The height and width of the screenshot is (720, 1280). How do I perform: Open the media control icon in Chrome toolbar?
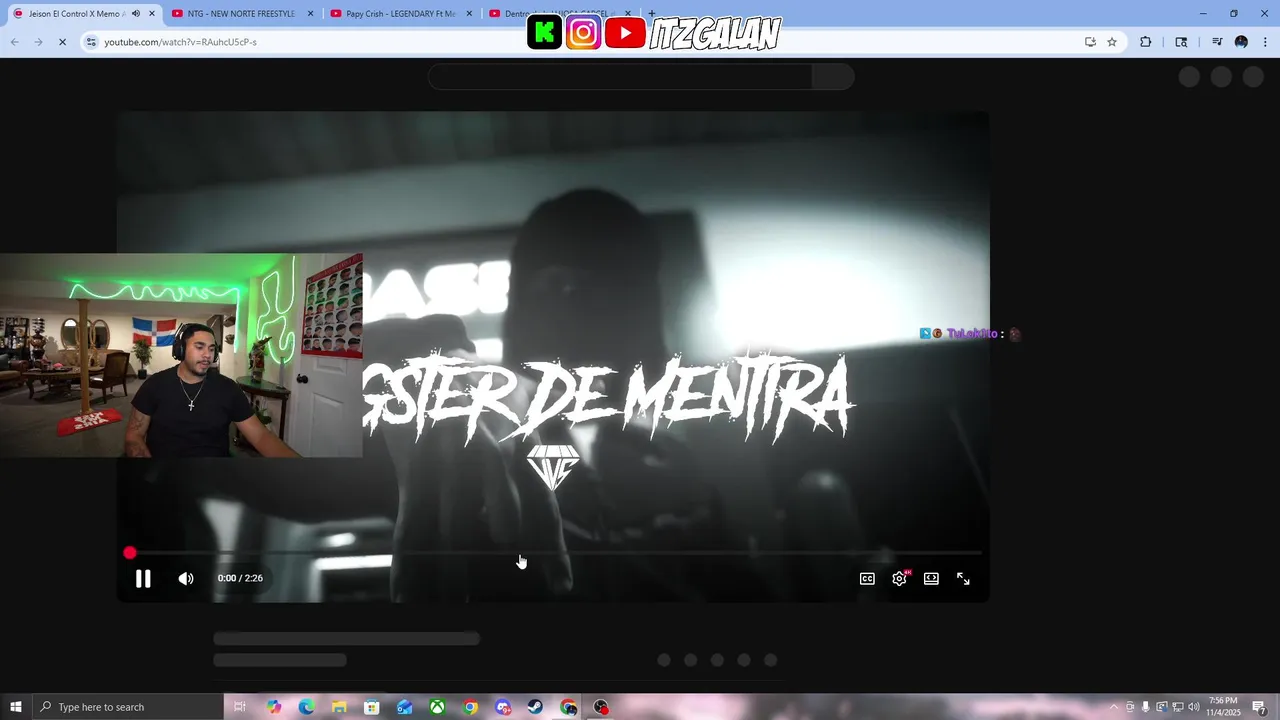click(1217, 42)
